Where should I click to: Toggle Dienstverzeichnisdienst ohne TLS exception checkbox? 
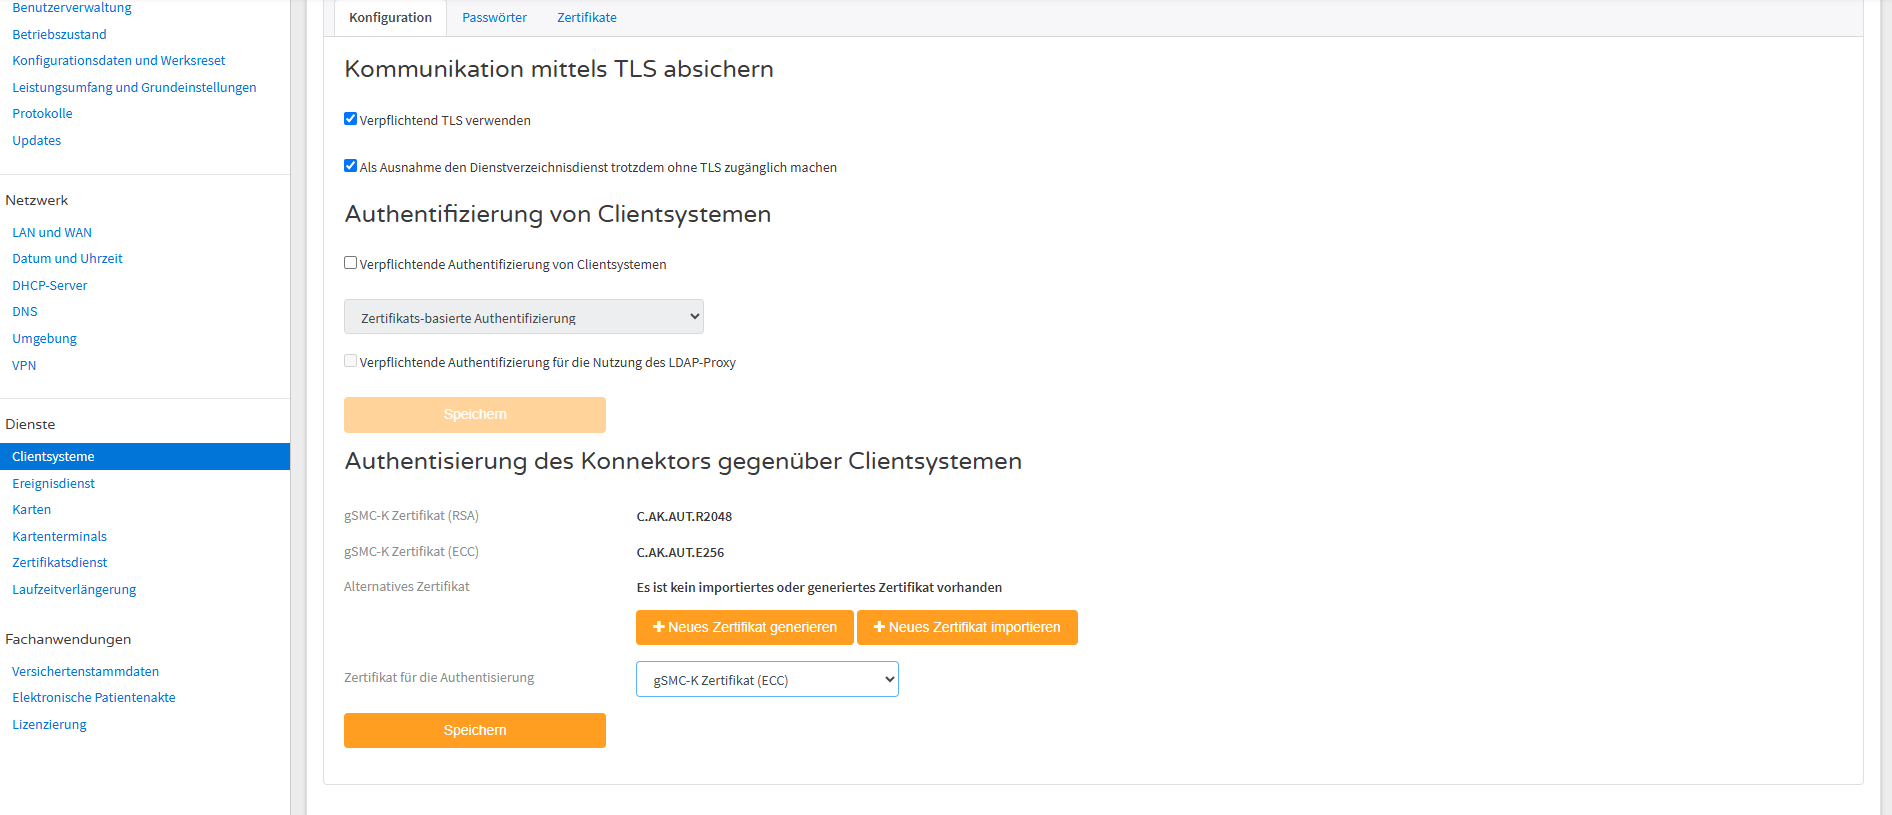point(350,166)
